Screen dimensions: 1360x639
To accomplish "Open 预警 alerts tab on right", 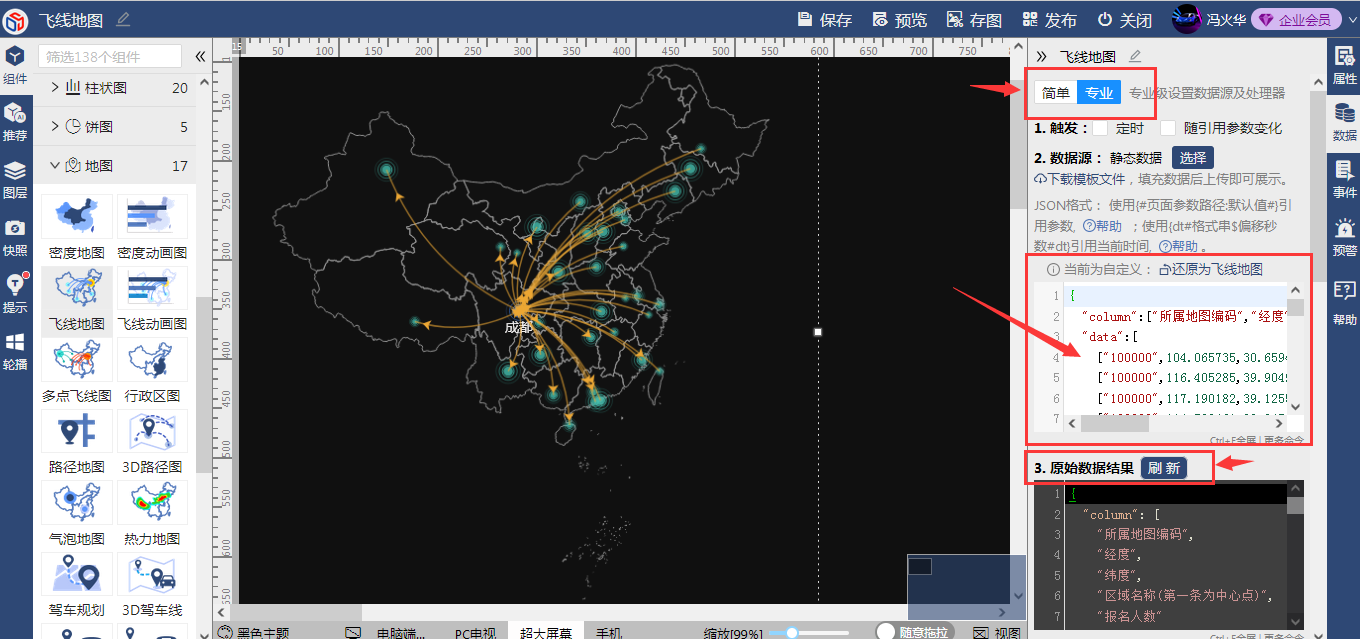I will [x=1345, y=238].
